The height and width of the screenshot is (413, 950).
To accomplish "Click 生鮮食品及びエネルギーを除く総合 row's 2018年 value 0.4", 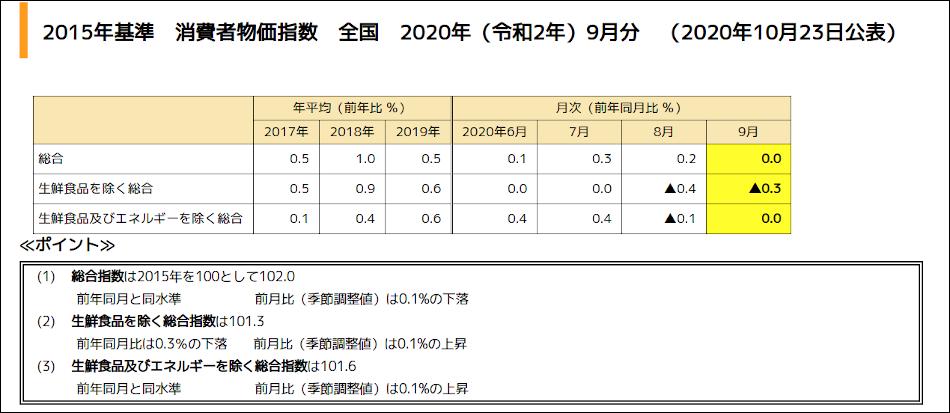I will (x=366, y=219).
